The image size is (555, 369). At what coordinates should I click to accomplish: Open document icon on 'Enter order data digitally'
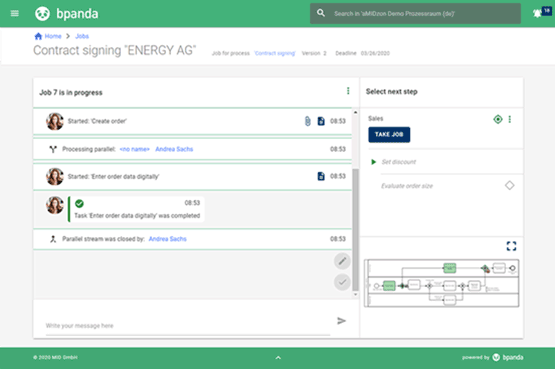tap(321, 176)
